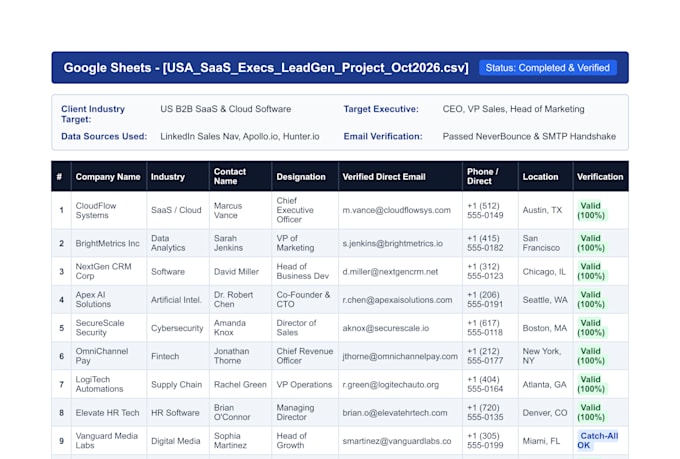Click phone number +1 (415) 555-0182
This screenshot has height=459, width=680.
point(485,243)
